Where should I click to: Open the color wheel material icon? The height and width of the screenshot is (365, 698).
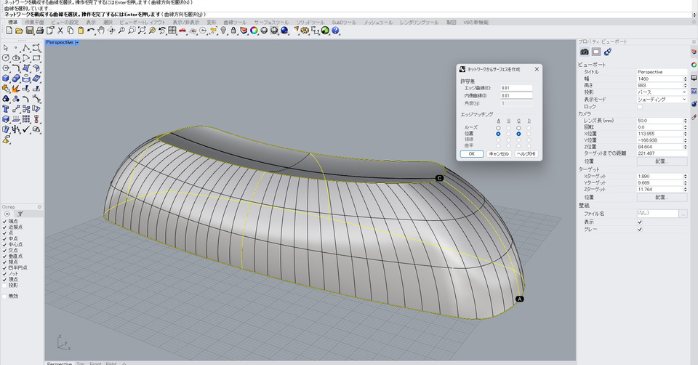[x=254, y=31]
